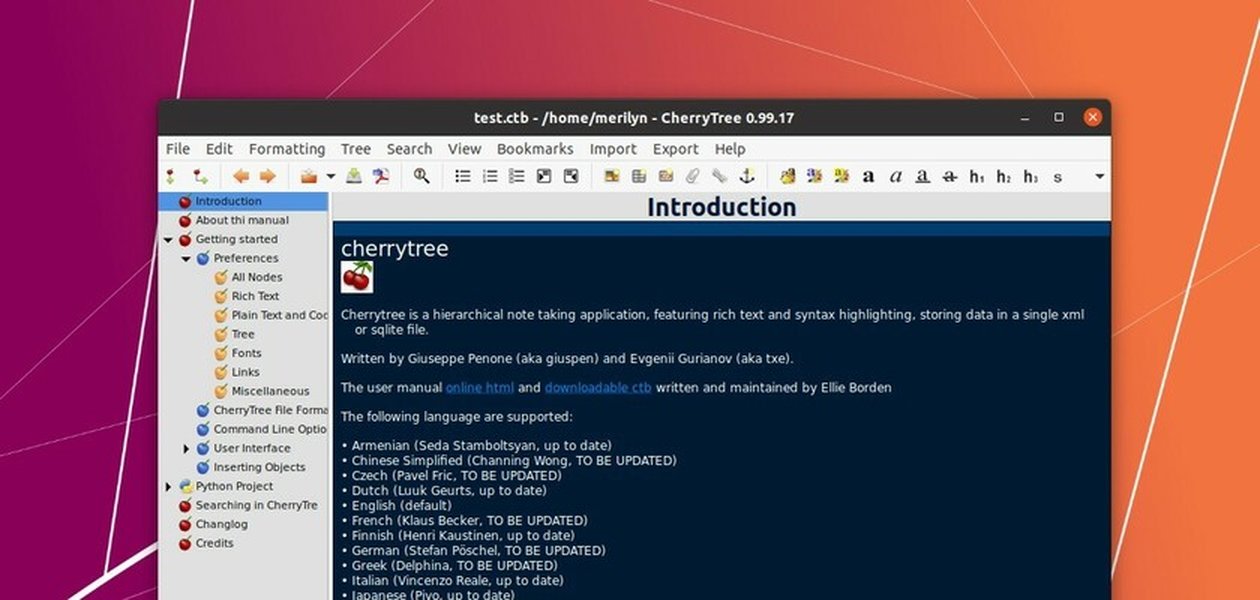Toggle the h3 heading format

1030,177
